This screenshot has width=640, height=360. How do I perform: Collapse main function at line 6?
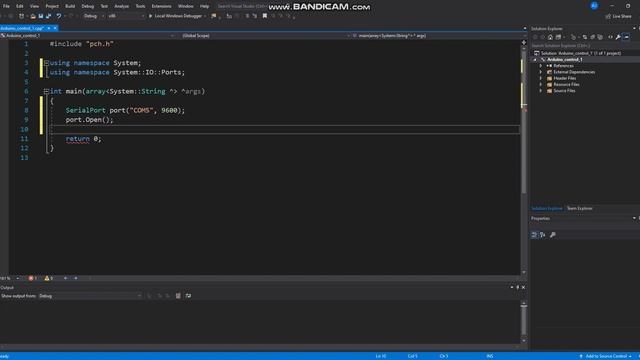pos(46,91)
